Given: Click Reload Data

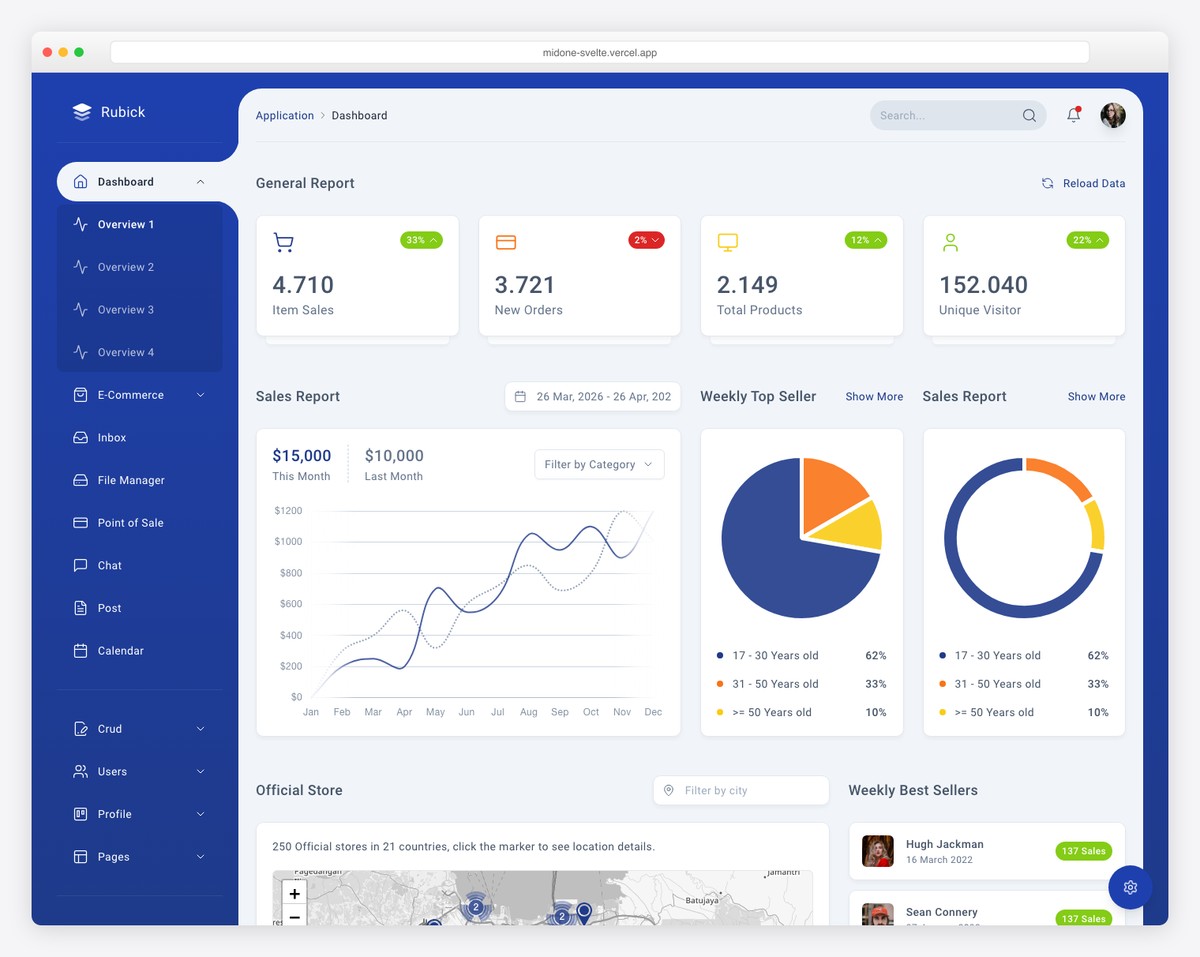Looking at the screenshot, I should (1083, 183).
